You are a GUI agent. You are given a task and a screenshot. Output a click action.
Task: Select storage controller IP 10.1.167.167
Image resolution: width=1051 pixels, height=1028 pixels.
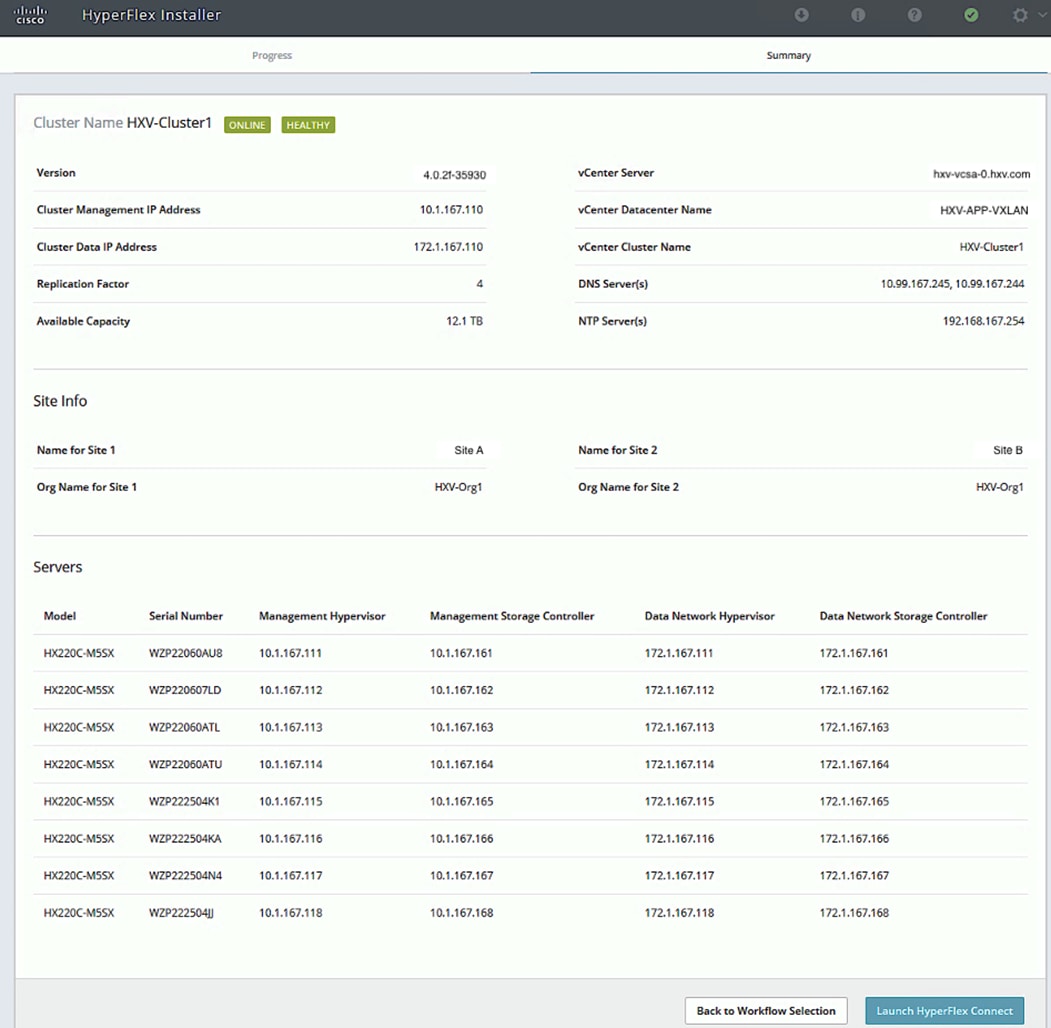click(x=461, y=875)
